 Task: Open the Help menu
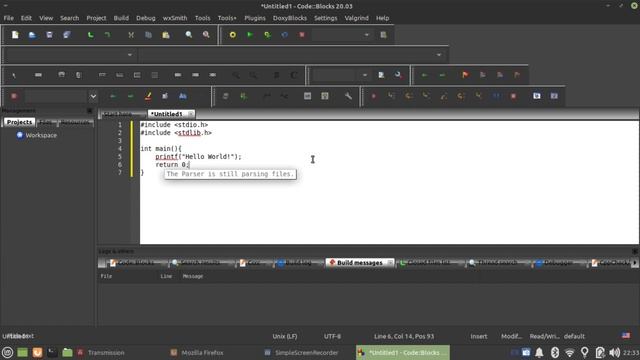382,18
